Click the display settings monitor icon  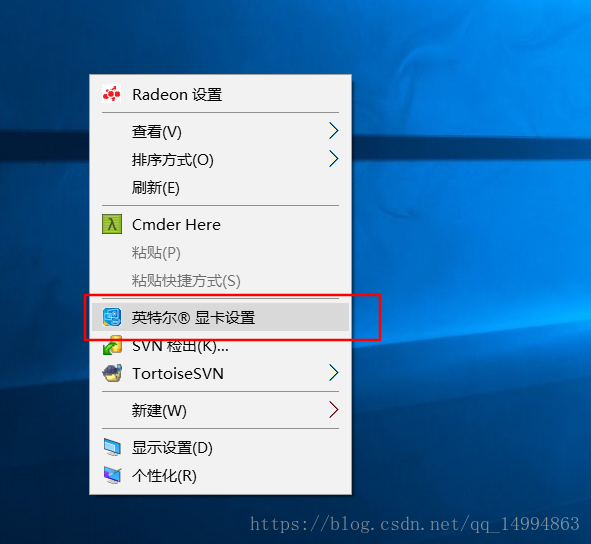[x=112, y=447]
